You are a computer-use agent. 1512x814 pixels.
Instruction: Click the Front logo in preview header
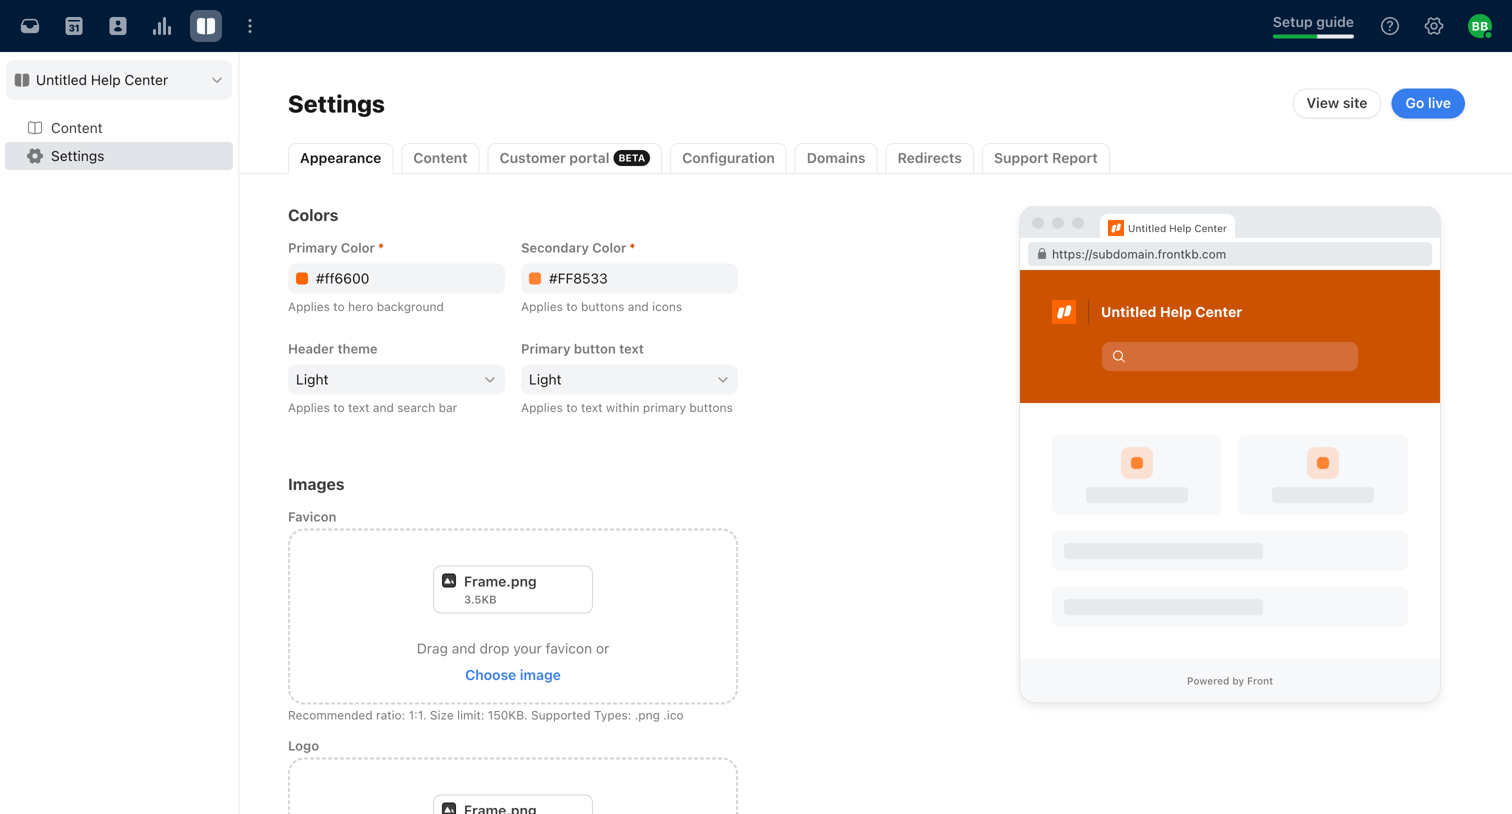[x=1064, y=312]
